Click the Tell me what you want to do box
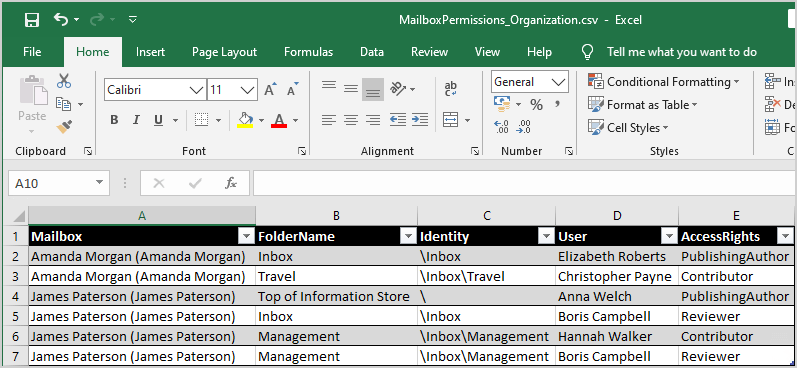Image resolution: width=797 pixels, height=368 pixels. point(682,52)
